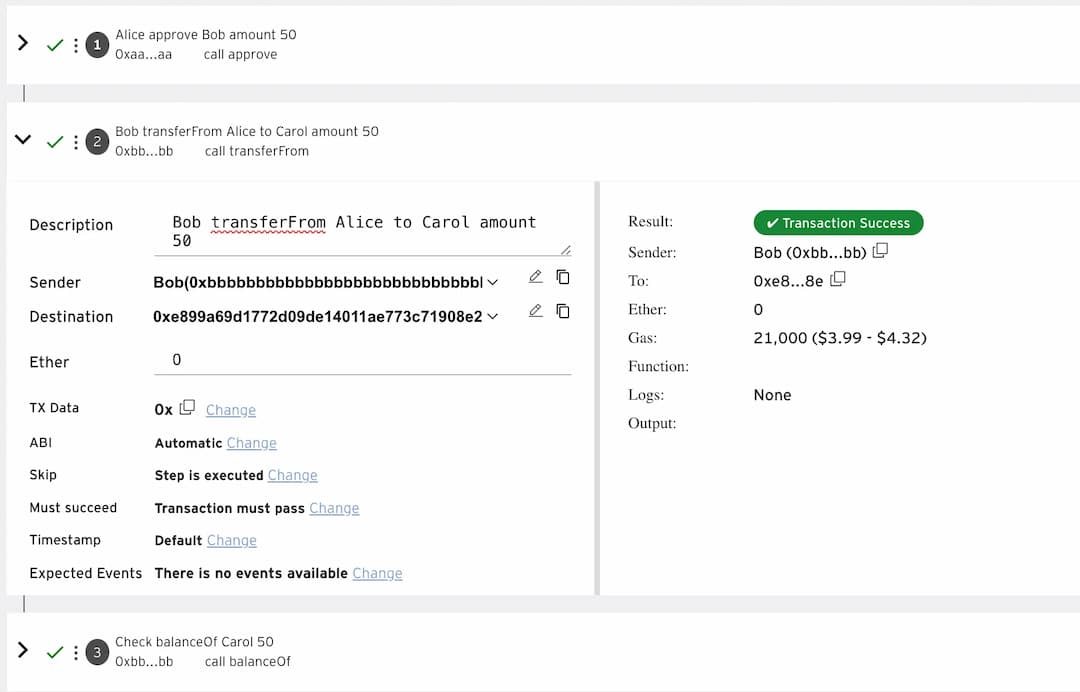
Task: Copy the TX Data value 0x
Action: click(x=187, y=408)
